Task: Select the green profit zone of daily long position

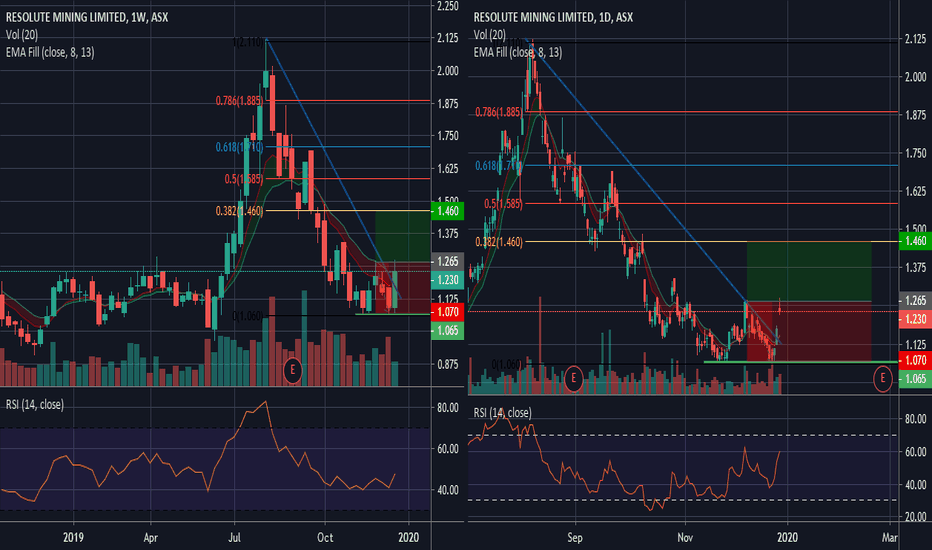Action: coord(809,271)
